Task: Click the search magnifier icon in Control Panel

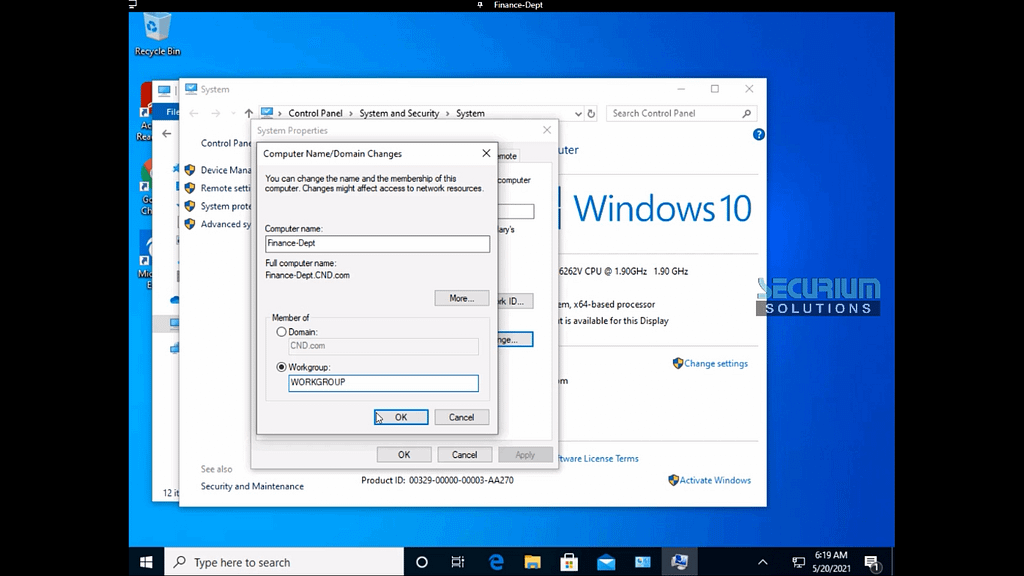Action: tap(746, 114)
